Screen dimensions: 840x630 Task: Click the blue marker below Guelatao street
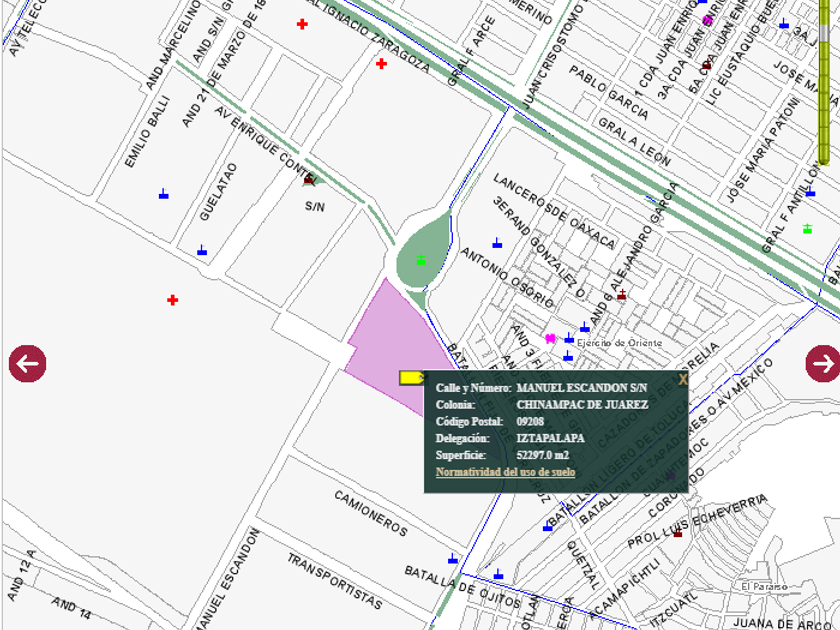(x=202, y=250)
